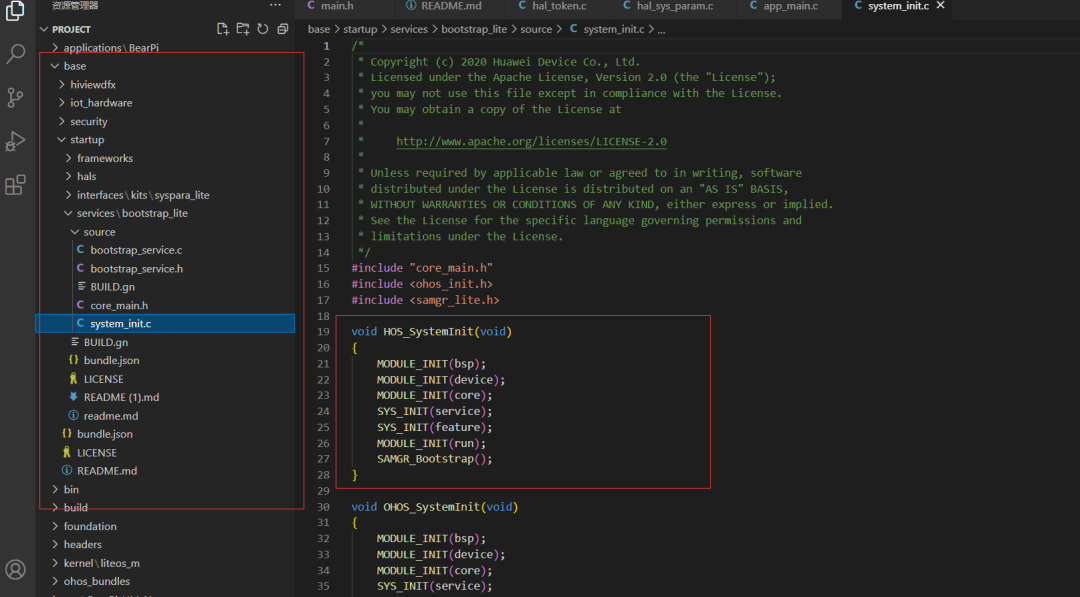Image resolution: width=1080 pixels, height=597 pixels.
Task: Expand the headers folder
Action: coord(83,545)
